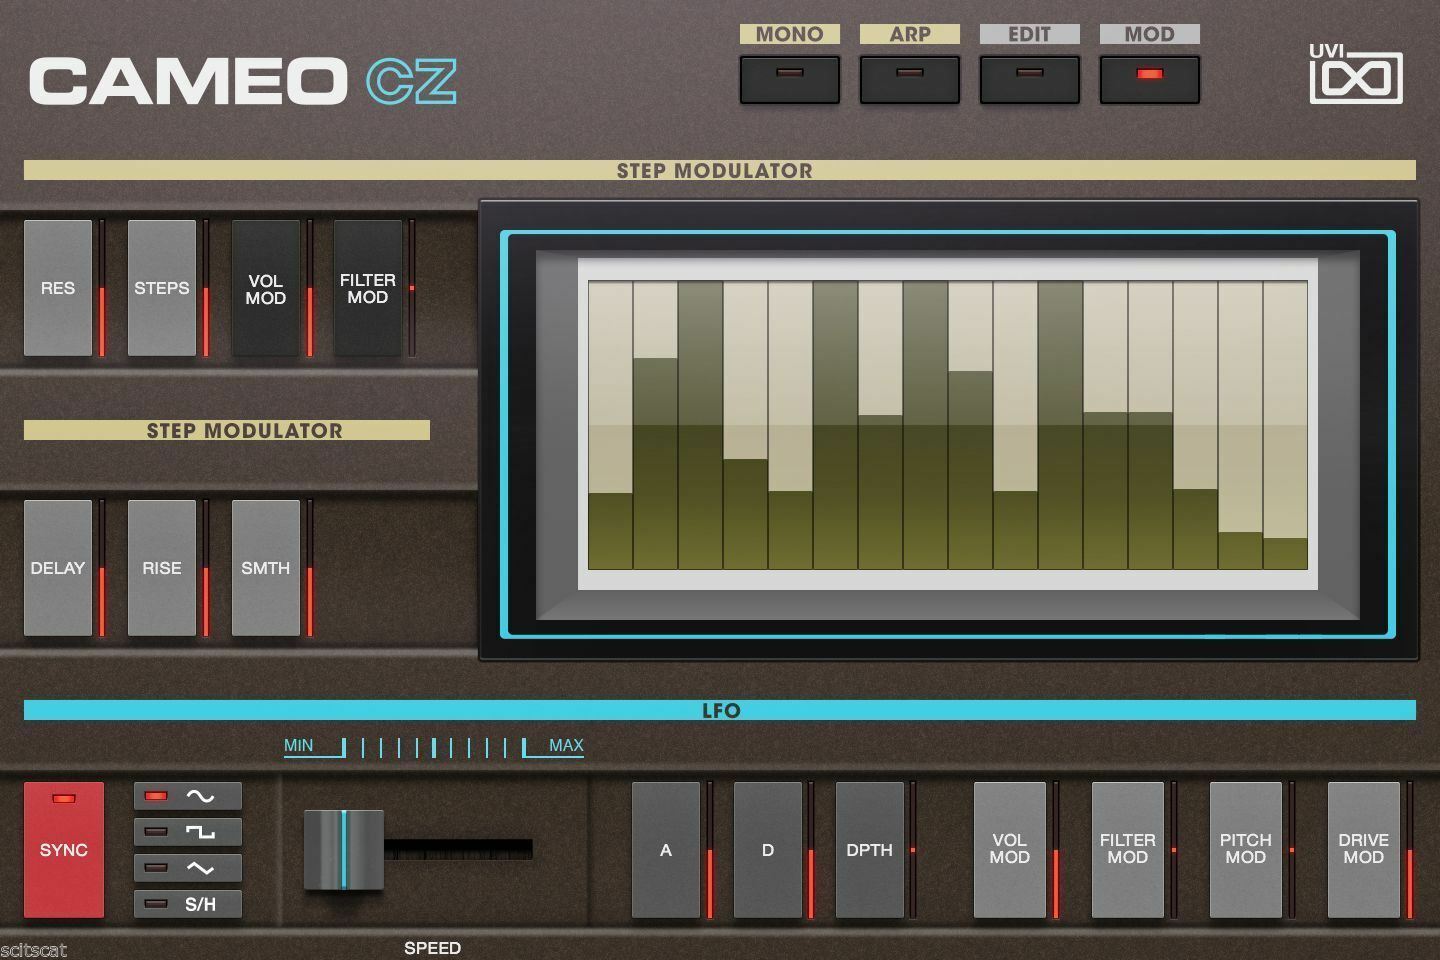Click the step modulator VOL MOD control
Viewport: 1440px width, 960px height.
coord(266,288)
